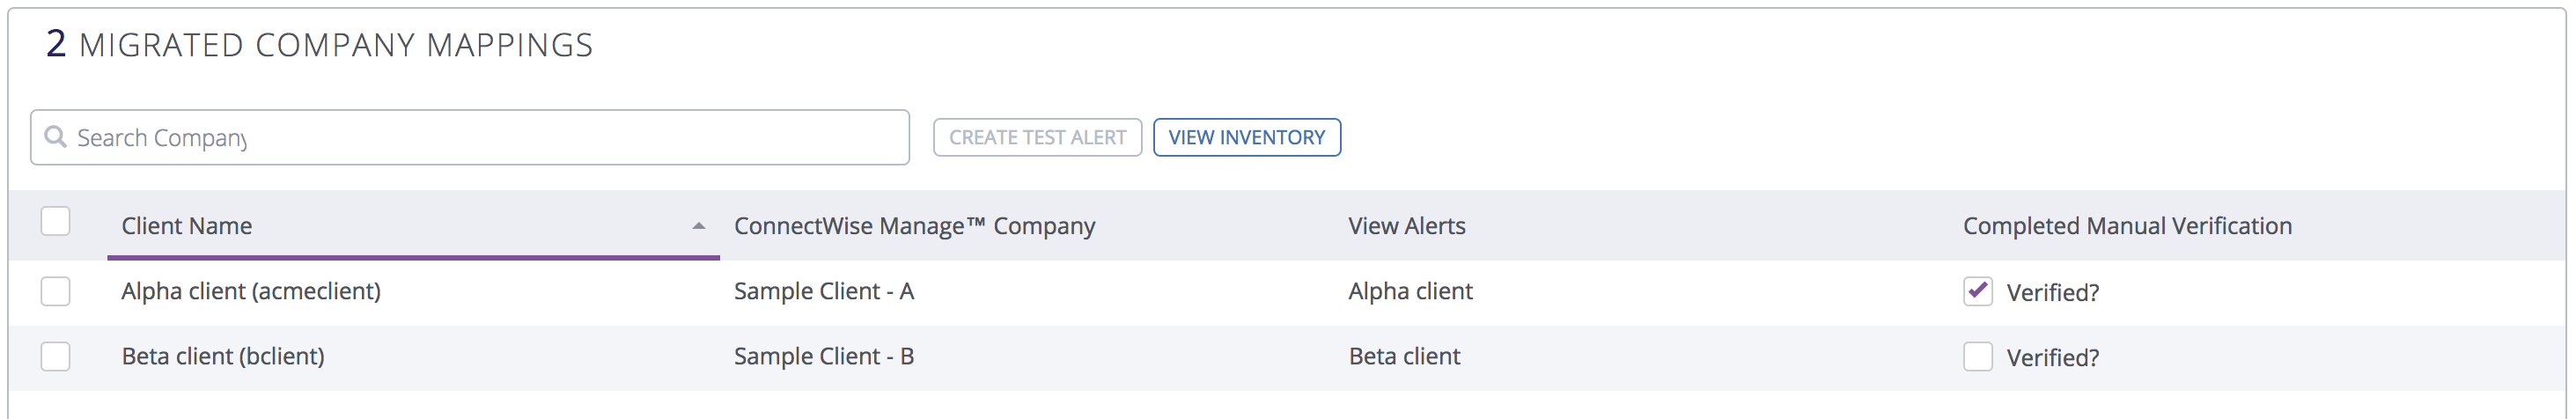This screenshot has height=419, width=2576.
Task: Uncheck Verified for Alpha client
Action: click(x=1977, y=291)
